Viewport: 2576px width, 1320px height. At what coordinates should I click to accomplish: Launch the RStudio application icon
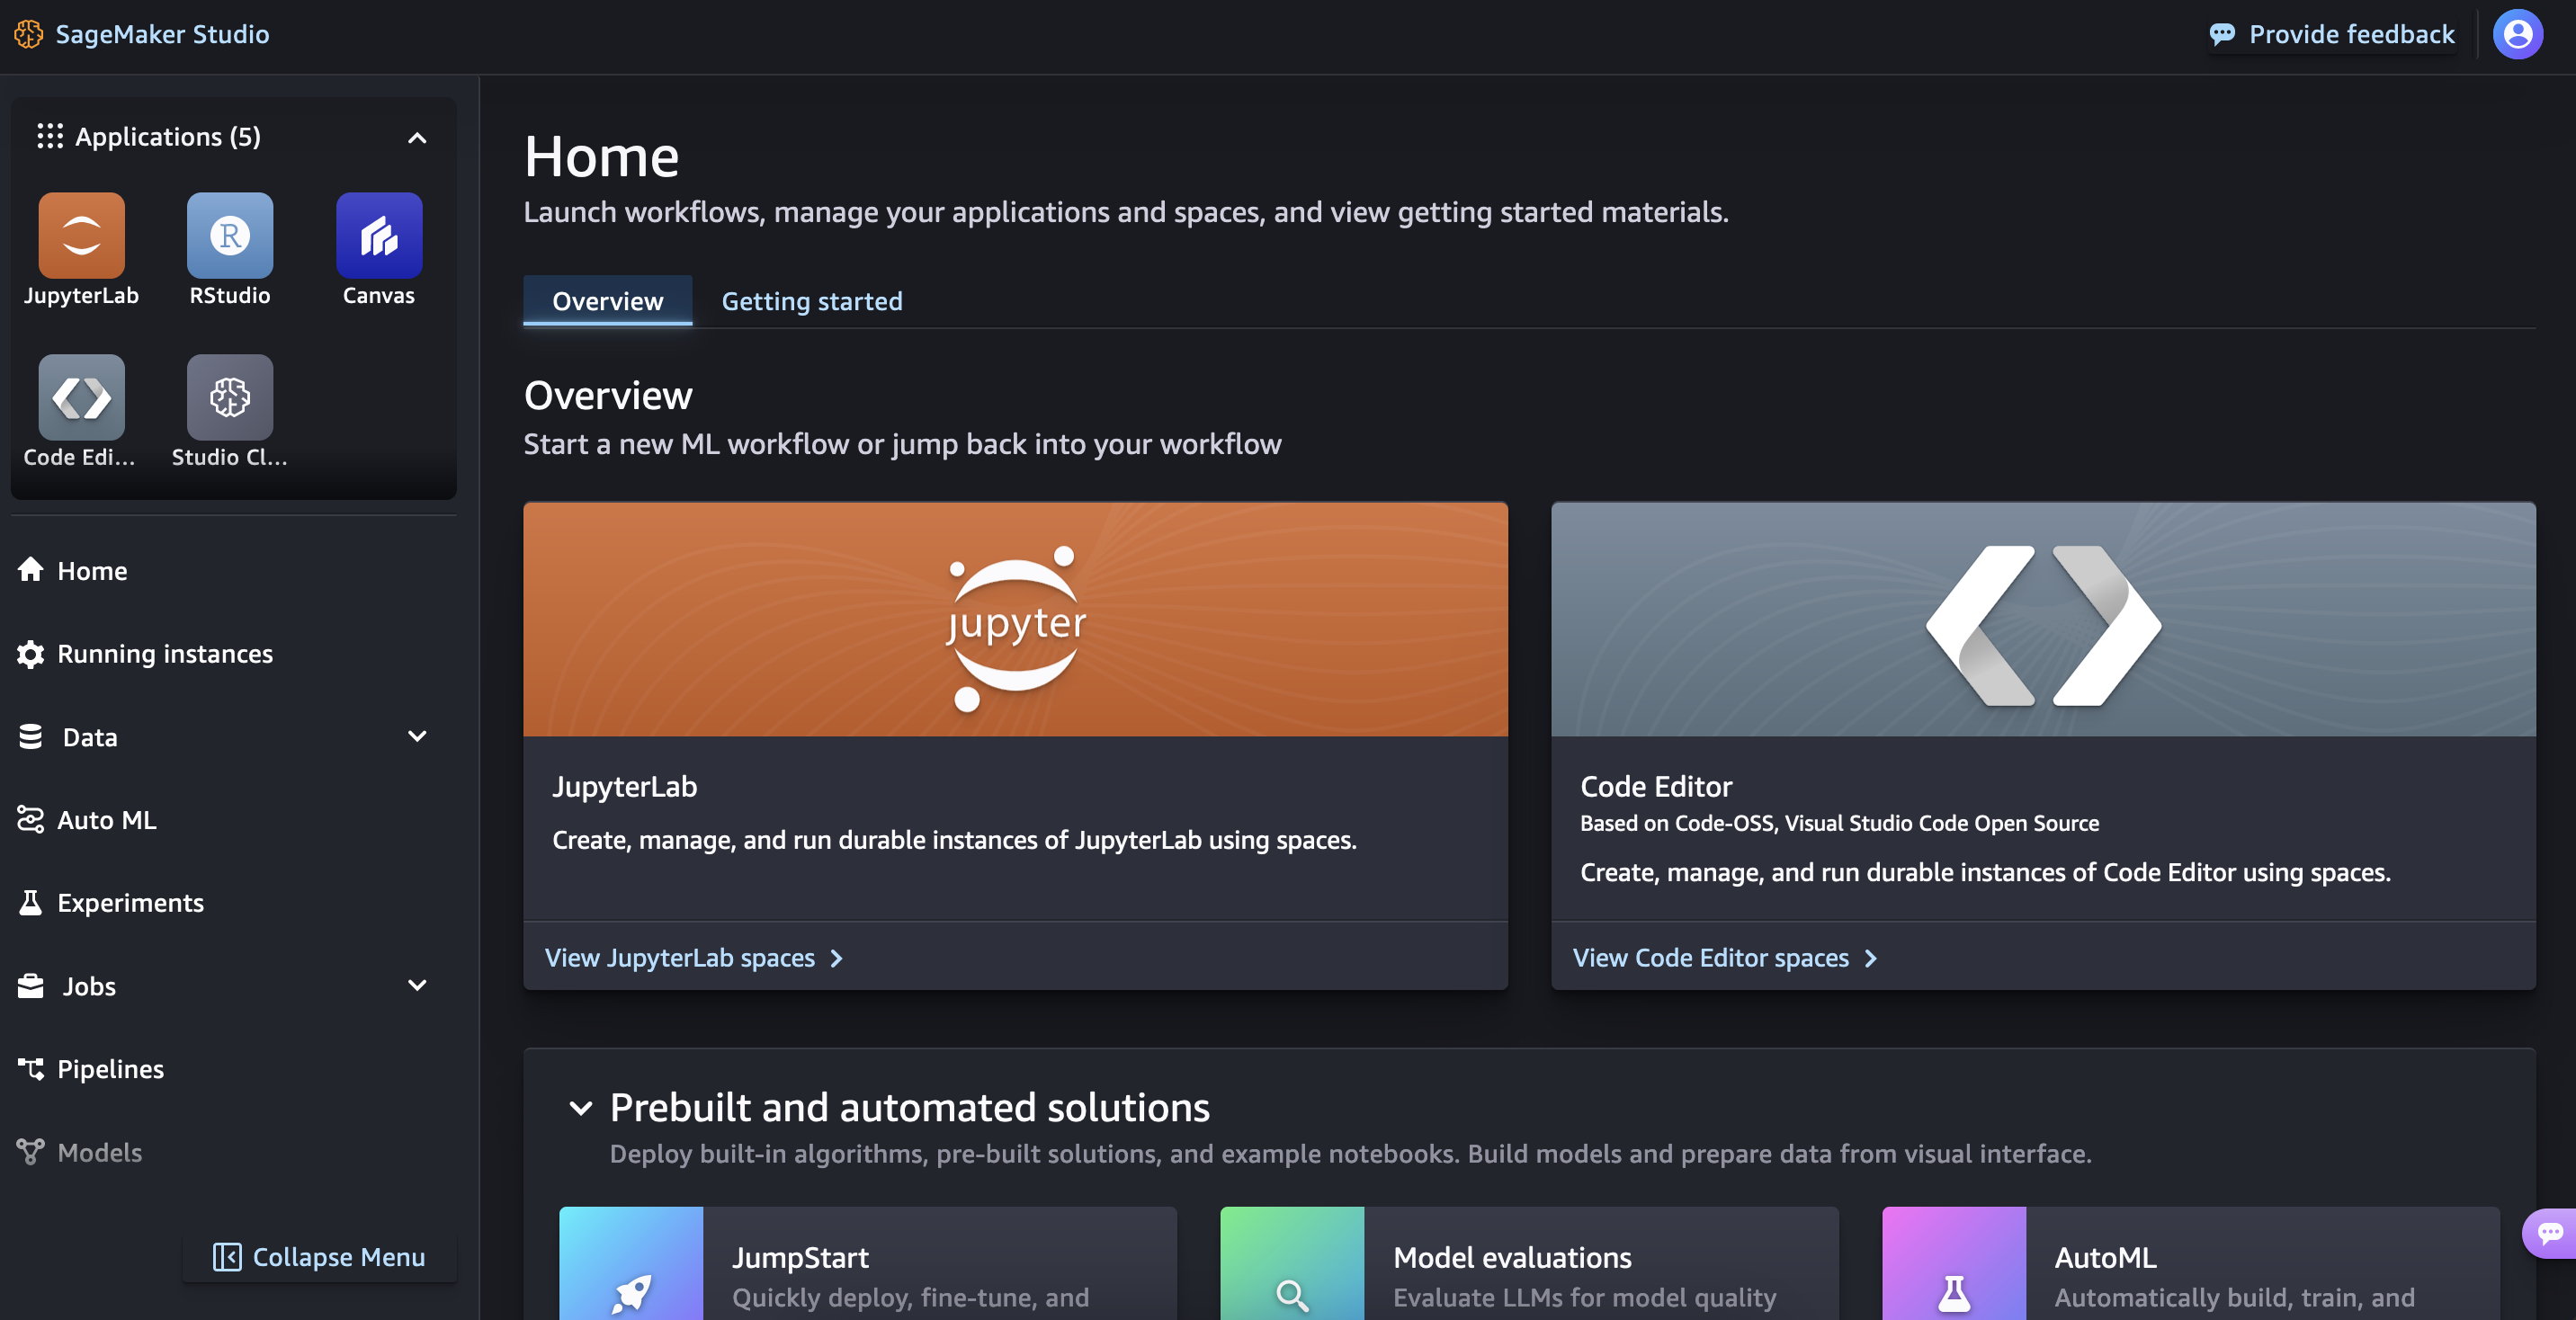point(229,235)
